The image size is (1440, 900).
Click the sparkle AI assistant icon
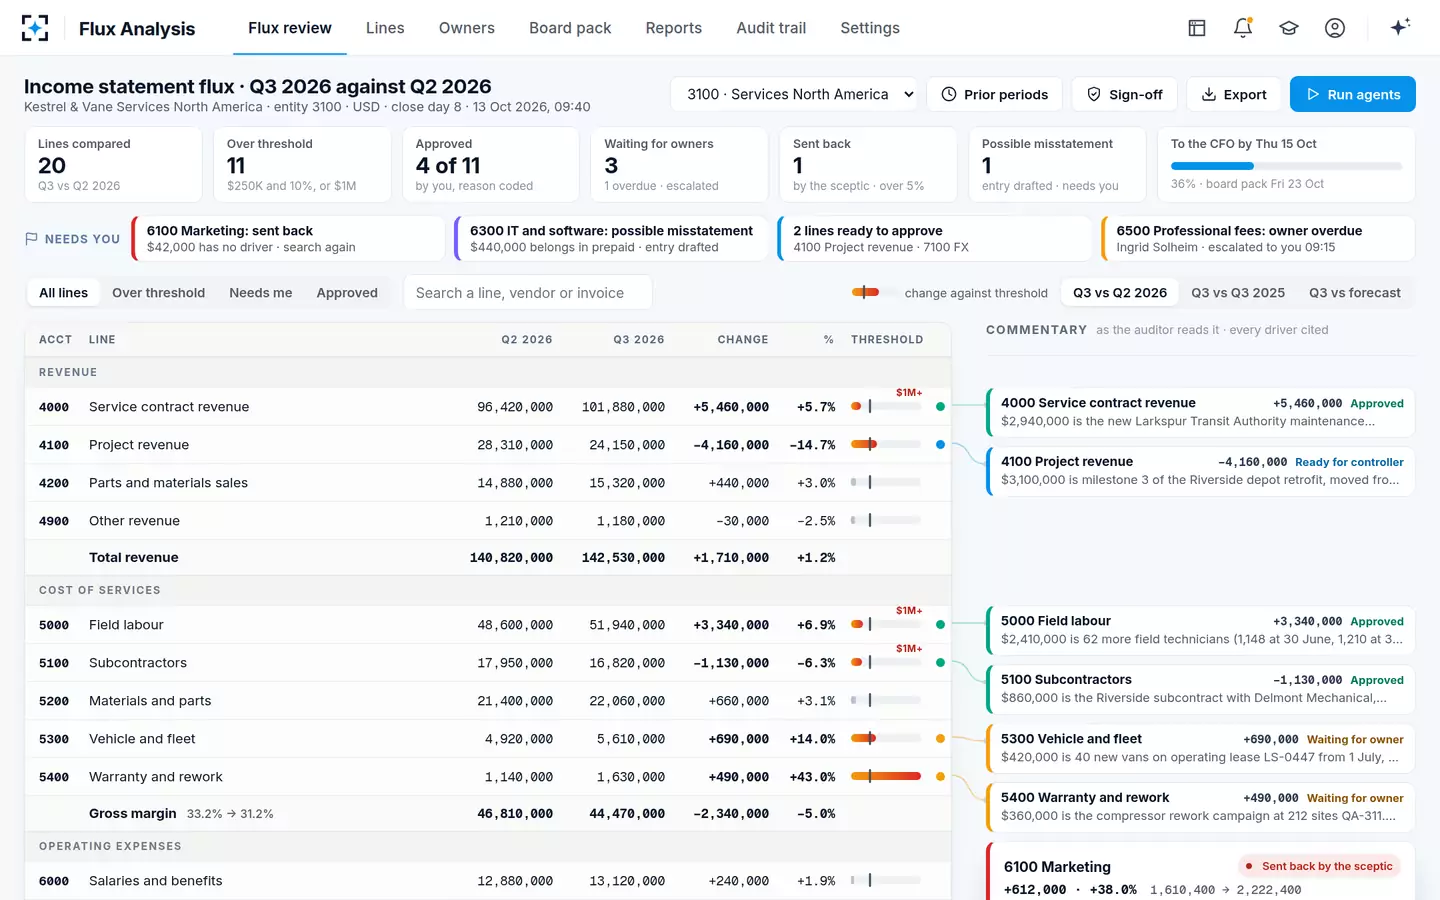point(1400,27)
